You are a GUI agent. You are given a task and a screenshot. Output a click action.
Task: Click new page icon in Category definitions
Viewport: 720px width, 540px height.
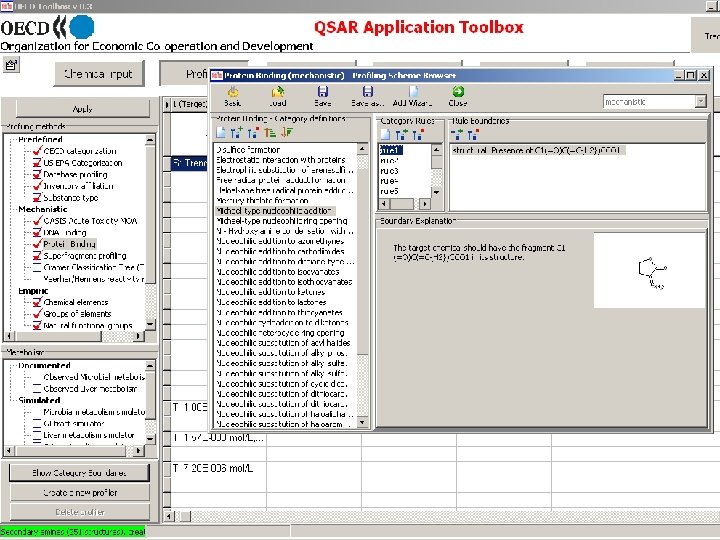(221, 133)
